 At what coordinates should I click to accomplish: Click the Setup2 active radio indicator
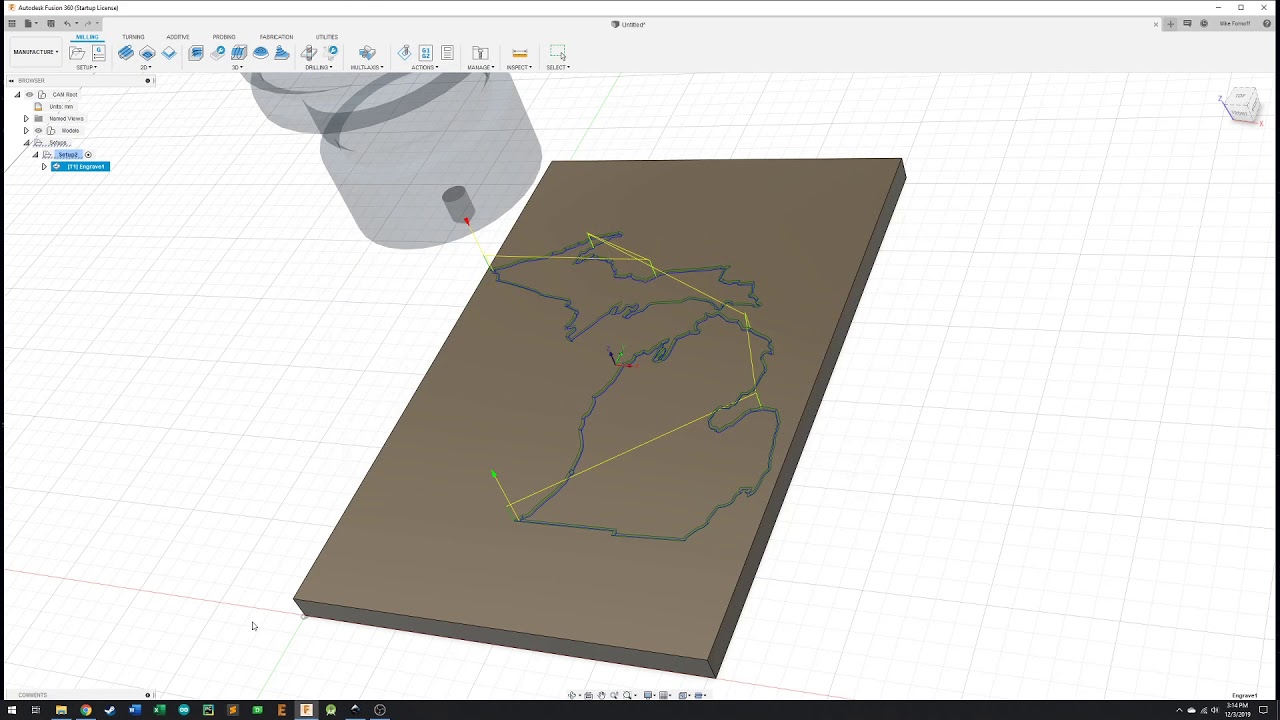[x=88, y=155]
